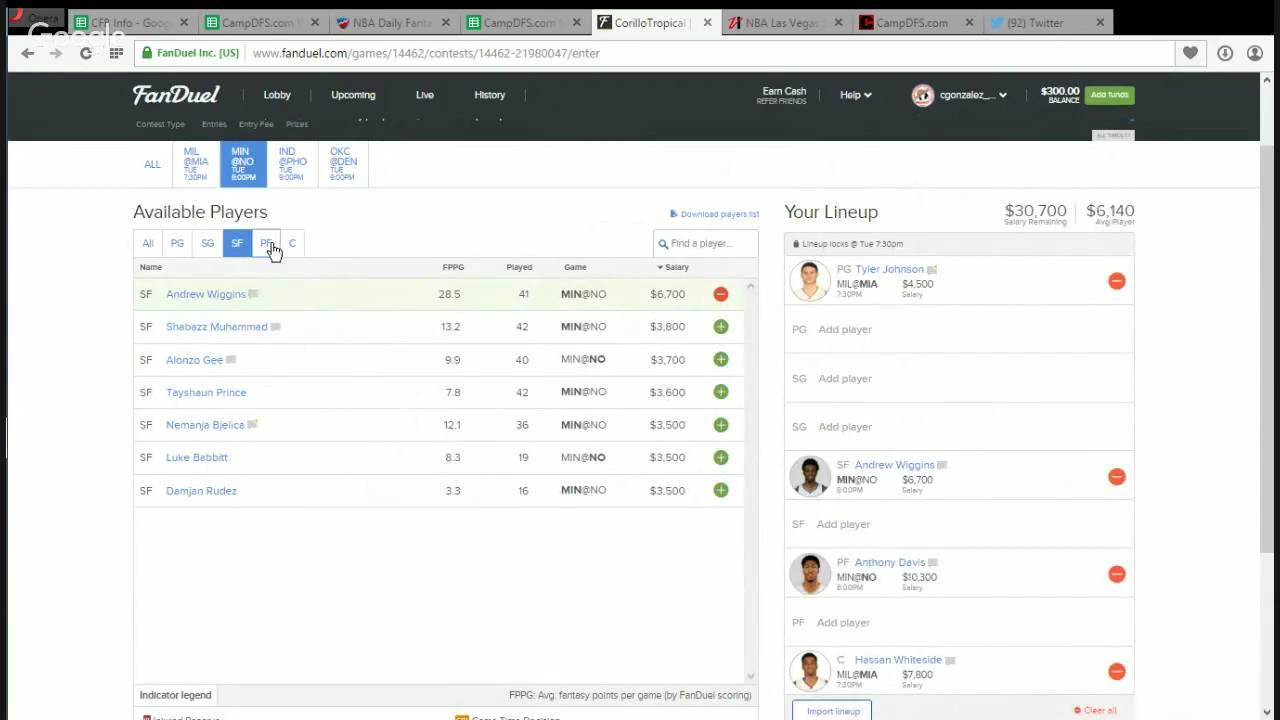This screenshot has width=1280, height=720.
Task: Sort by FPPG column header
Action: tap(453, 268)
